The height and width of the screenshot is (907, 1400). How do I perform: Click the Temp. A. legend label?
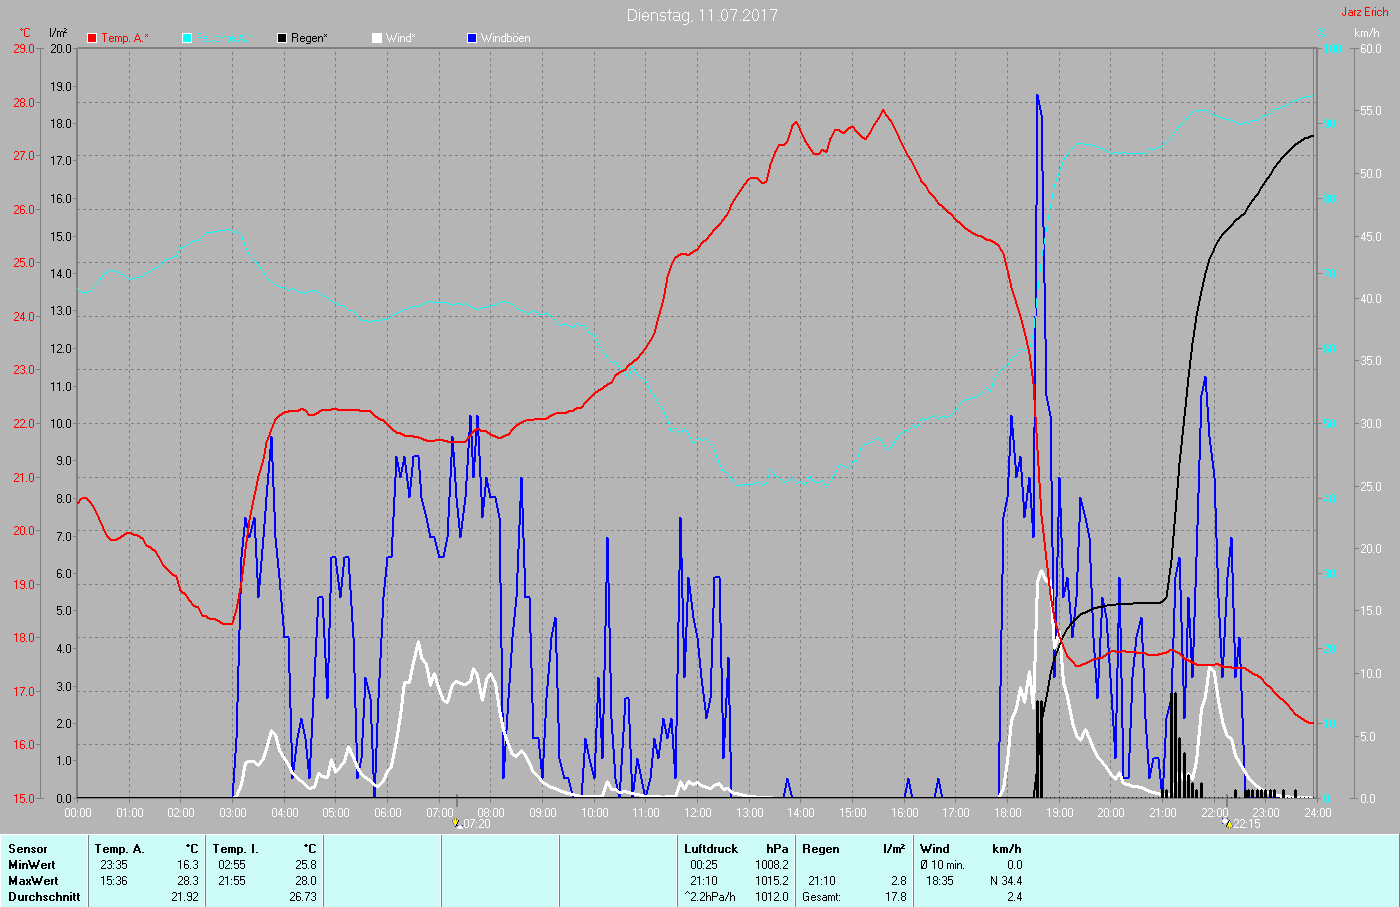click(x=124, y=38)
